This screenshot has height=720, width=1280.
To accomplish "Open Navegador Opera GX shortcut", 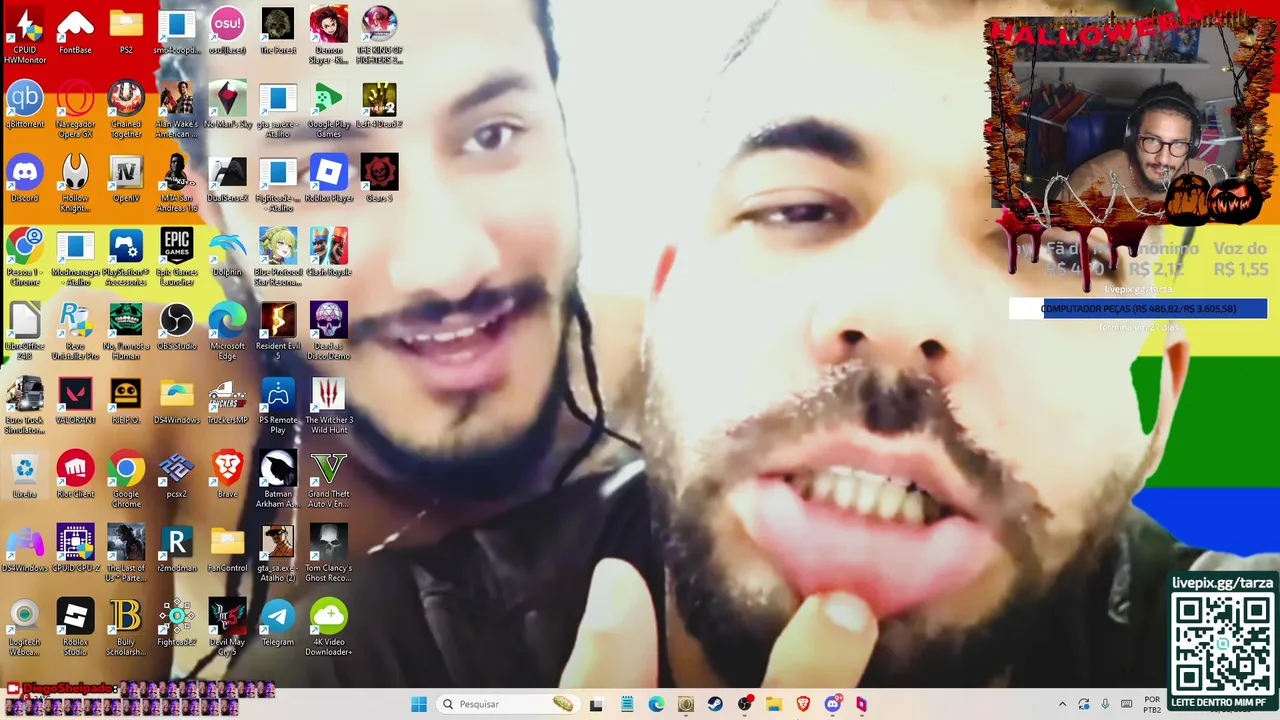I will [75, 109].
